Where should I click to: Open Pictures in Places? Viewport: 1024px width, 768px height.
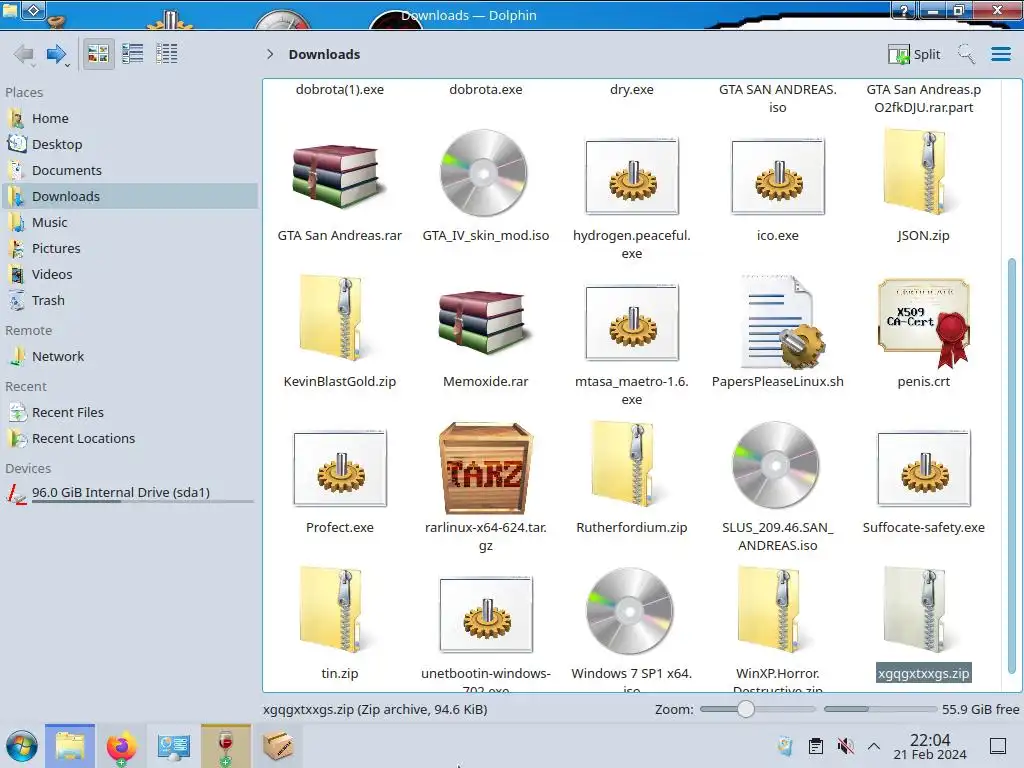pos(129,249)
